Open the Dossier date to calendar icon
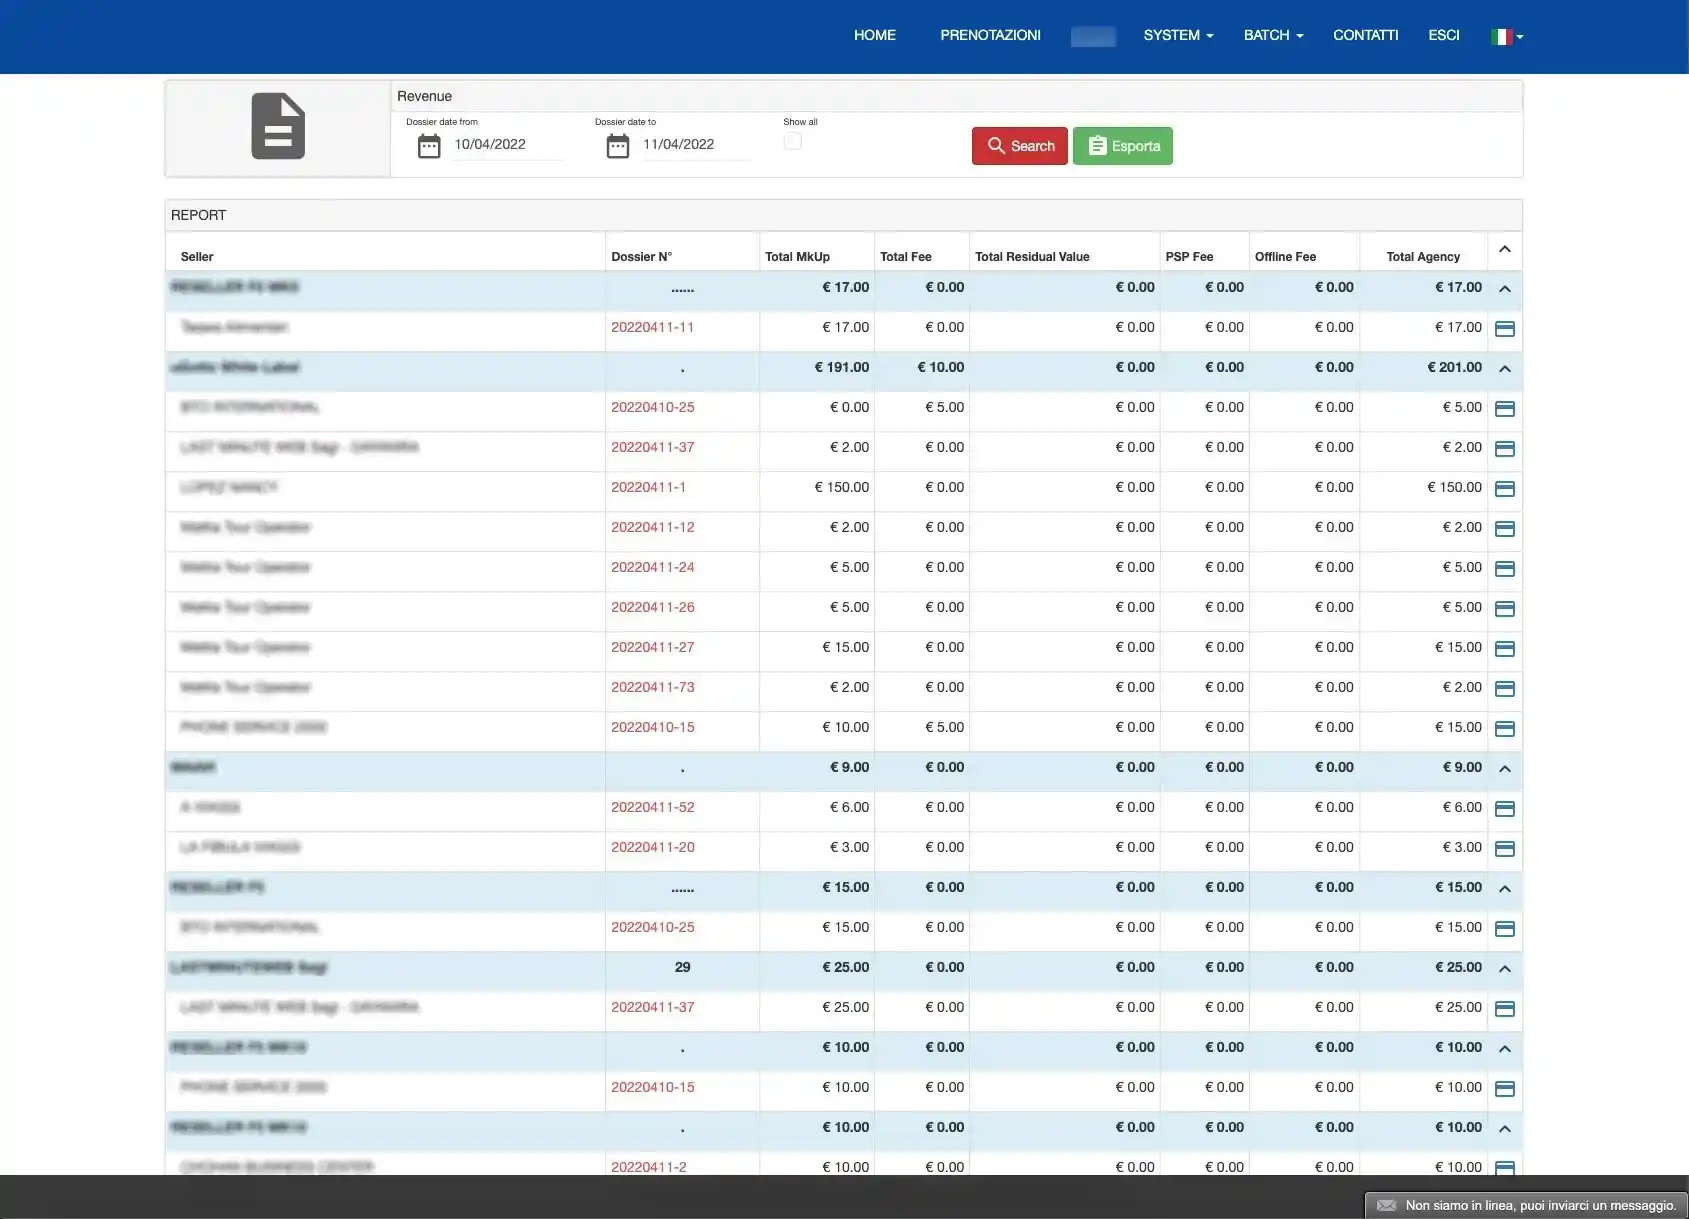The image size is (1689, 1219). (x=618, y=147)
